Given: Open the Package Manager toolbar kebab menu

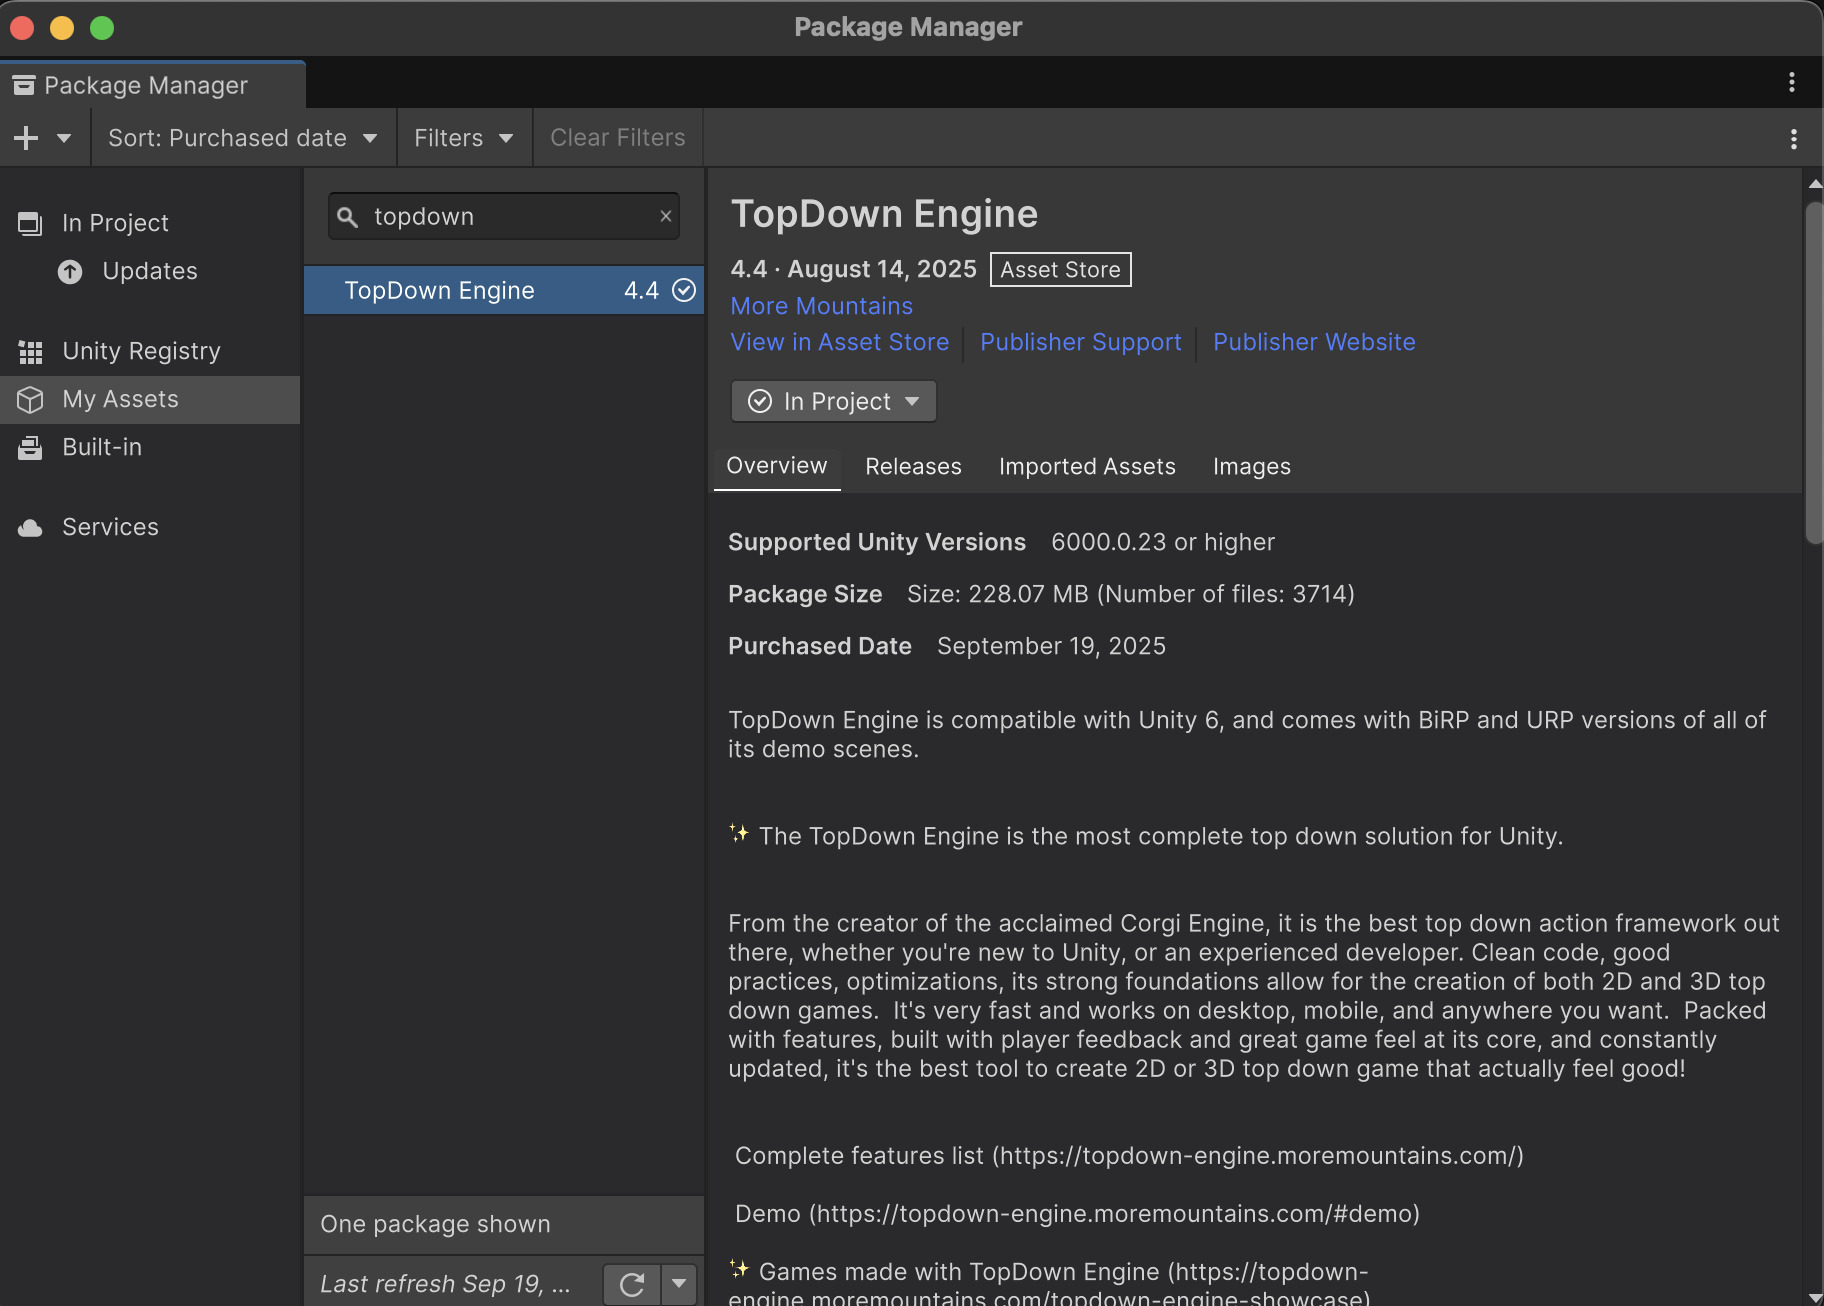Looking at the screenshot, I should tap(1794, 139).
